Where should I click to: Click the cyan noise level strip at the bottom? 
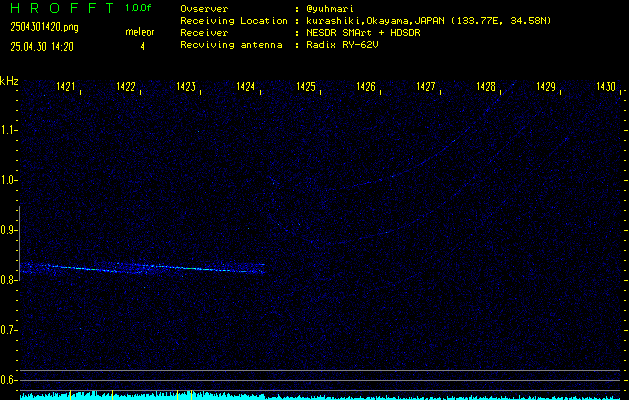pyautogui.click(x=321, y=397)
